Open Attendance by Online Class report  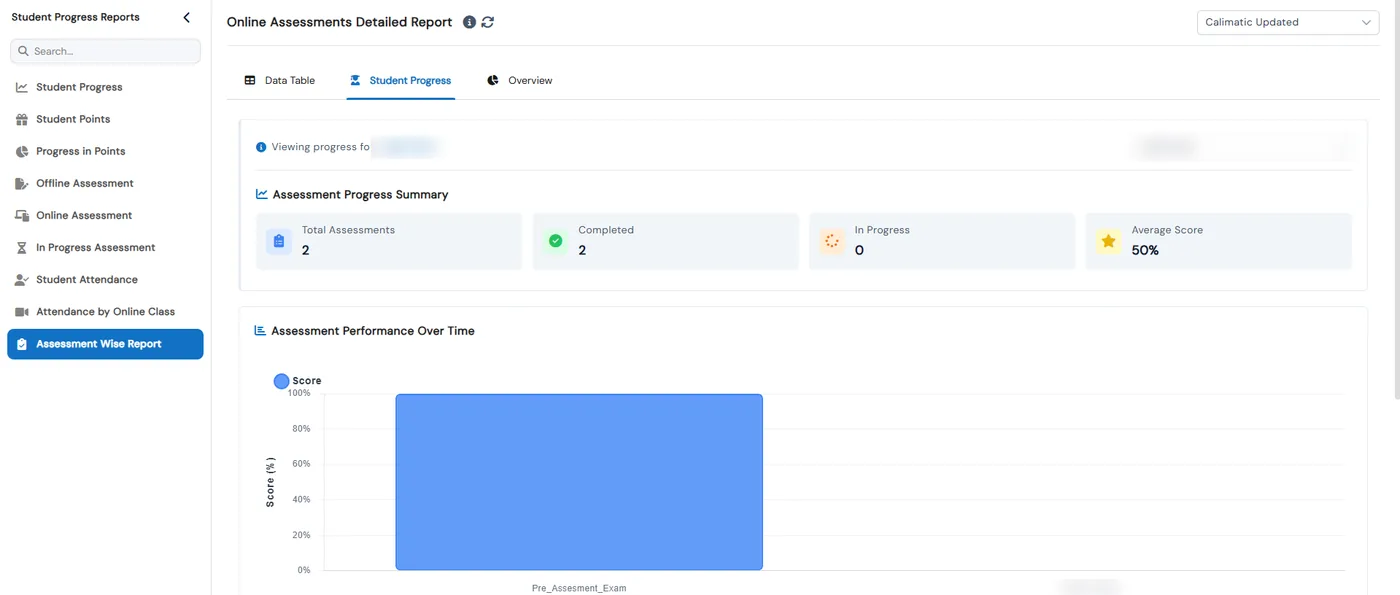pos(105,311)
